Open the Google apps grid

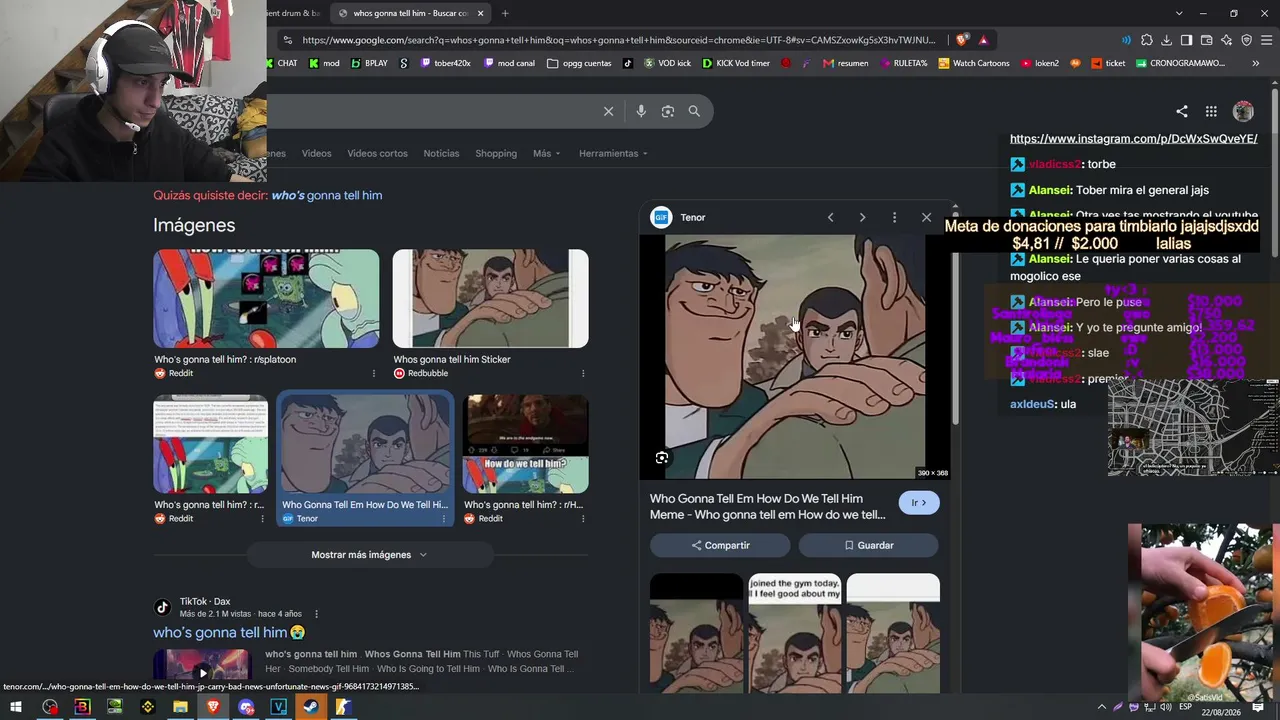click(1211, 111)
